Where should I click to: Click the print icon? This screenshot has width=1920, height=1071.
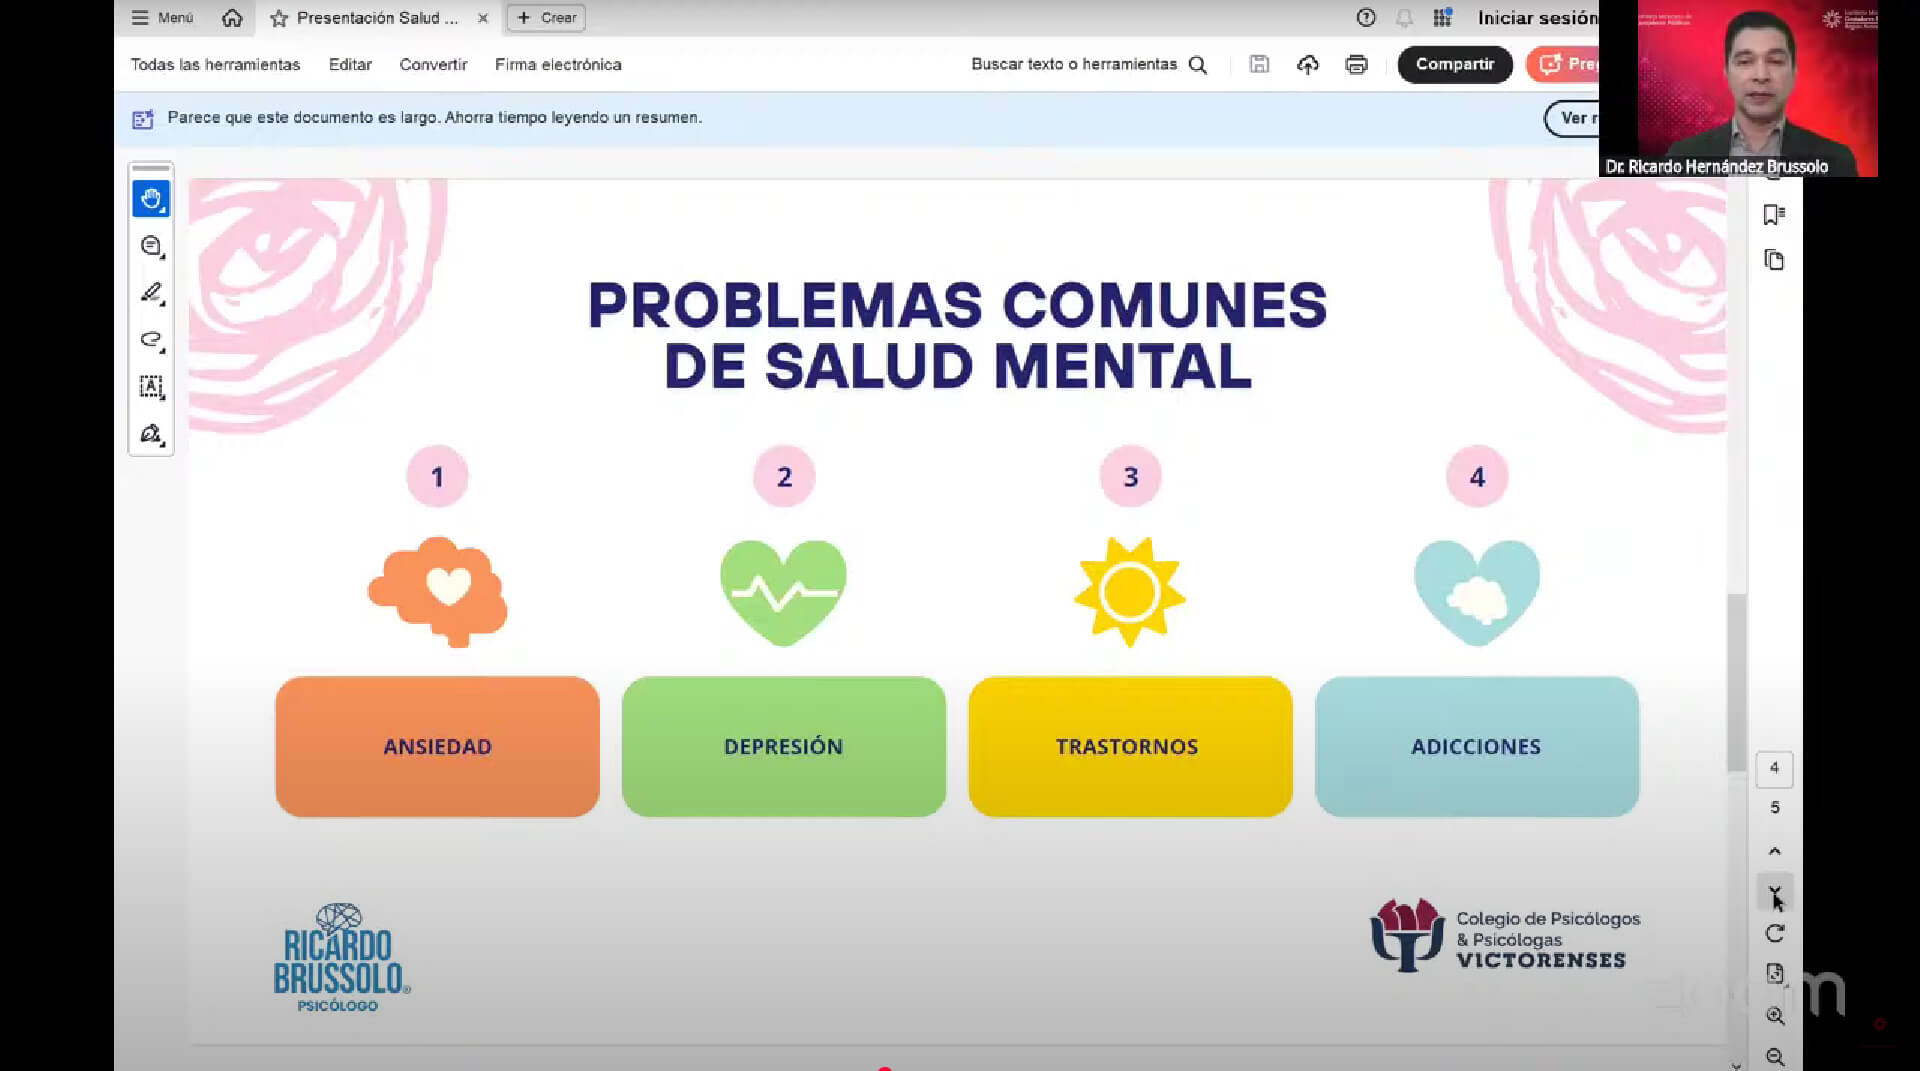click(x=1356, y=65)
